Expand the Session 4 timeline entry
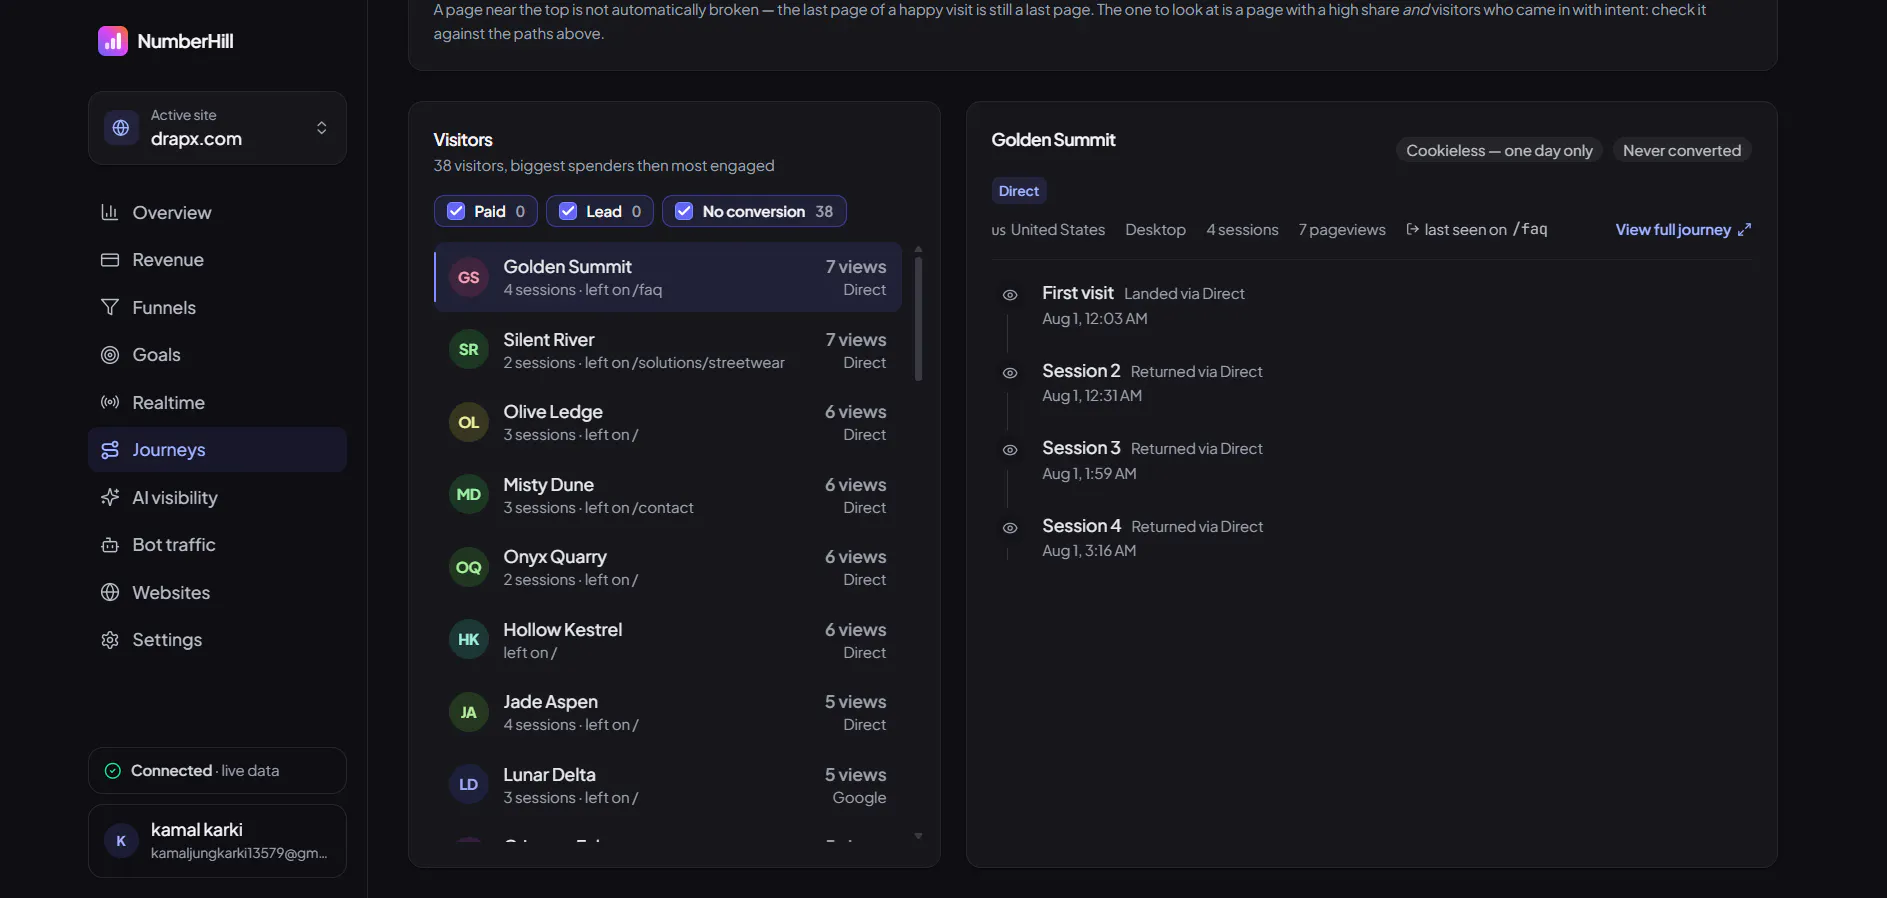1887x898 pixels. (1372, 537)
